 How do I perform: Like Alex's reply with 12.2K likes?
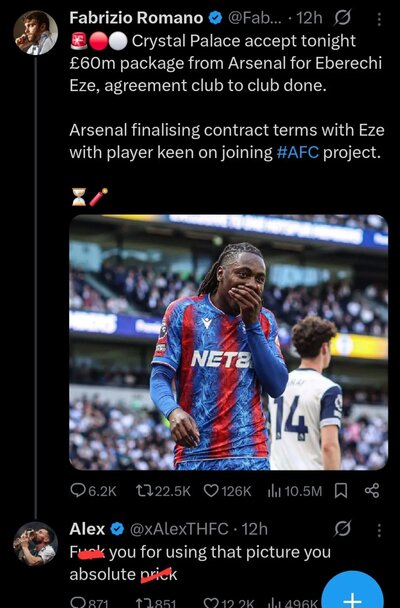click(x=229, y=603)
